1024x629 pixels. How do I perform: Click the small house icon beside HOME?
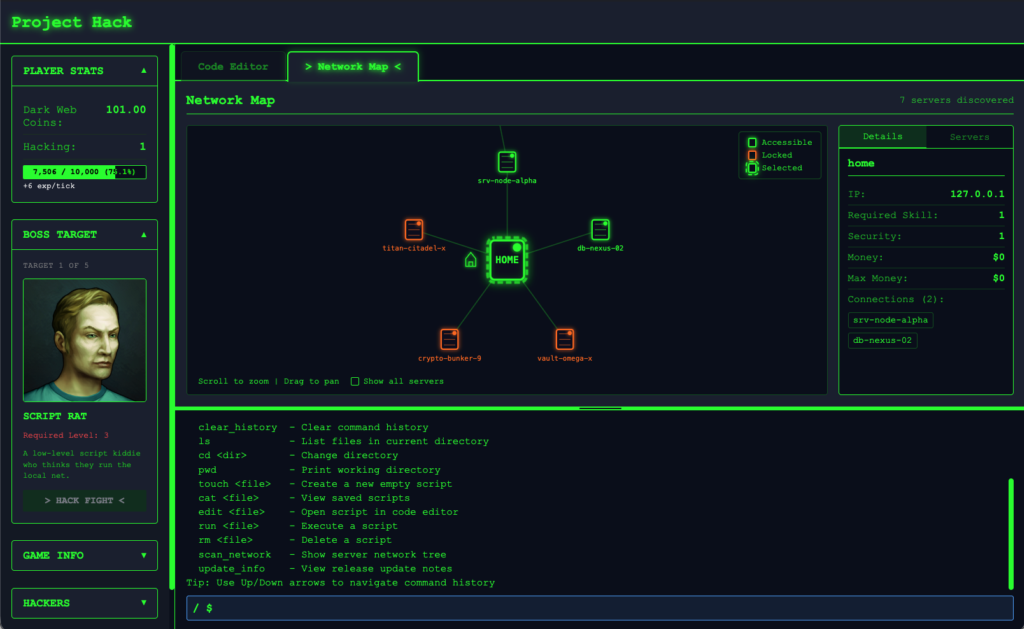pyautogui.click(x=470, y=260)
